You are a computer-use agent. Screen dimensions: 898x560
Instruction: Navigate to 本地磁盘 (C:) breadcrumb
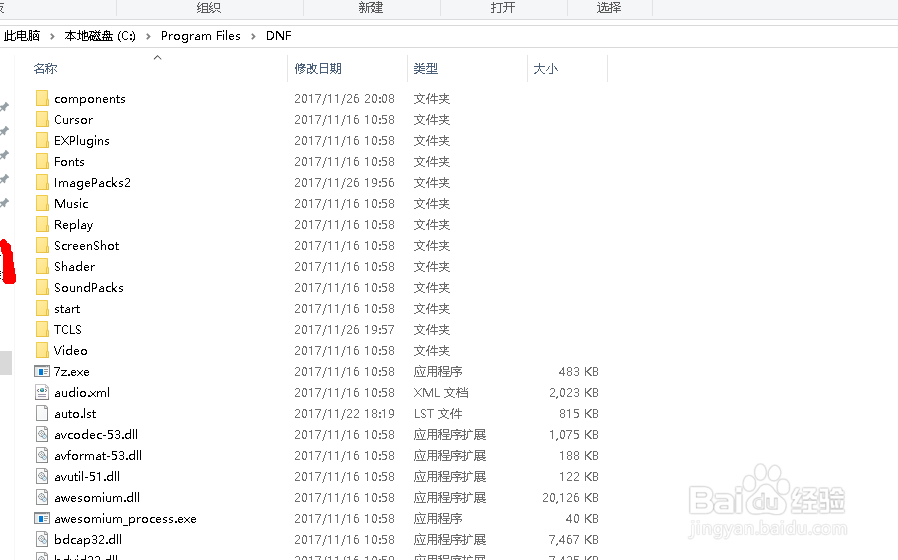[100, 36]
